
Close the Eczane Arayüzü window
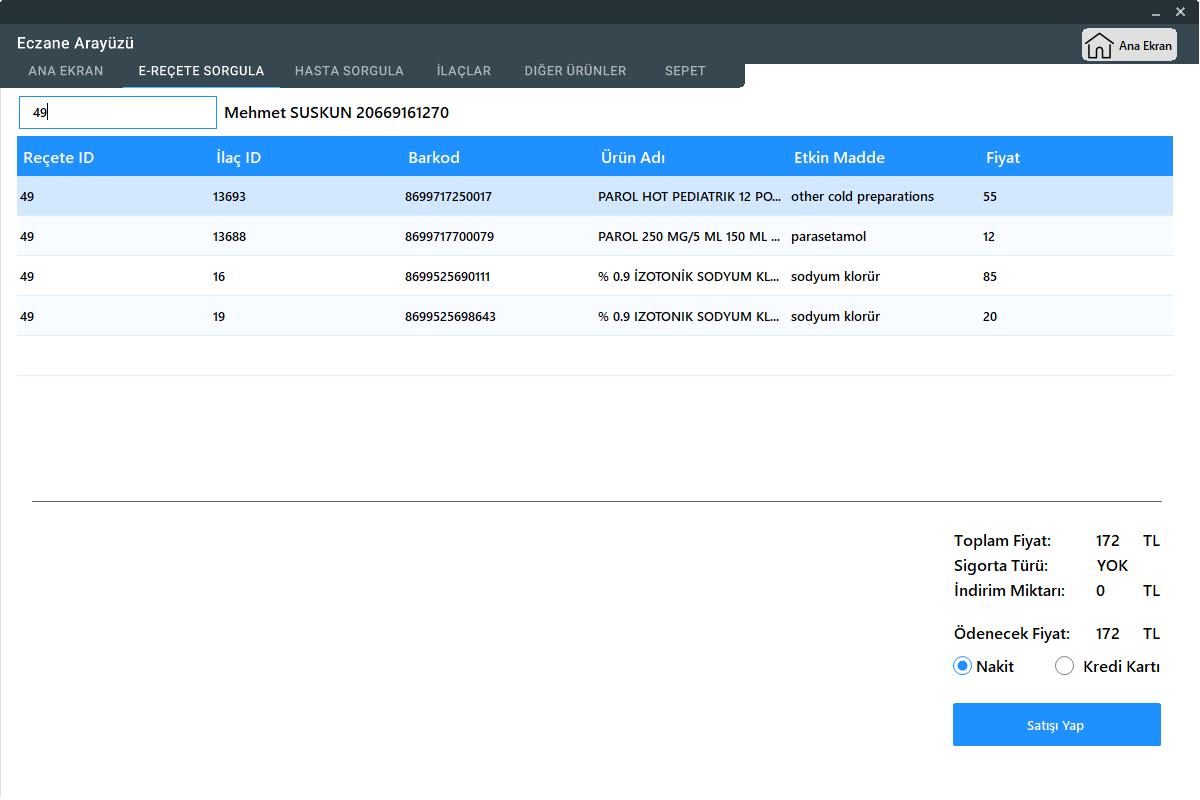pyautogui.click(x=1181, y=12)
